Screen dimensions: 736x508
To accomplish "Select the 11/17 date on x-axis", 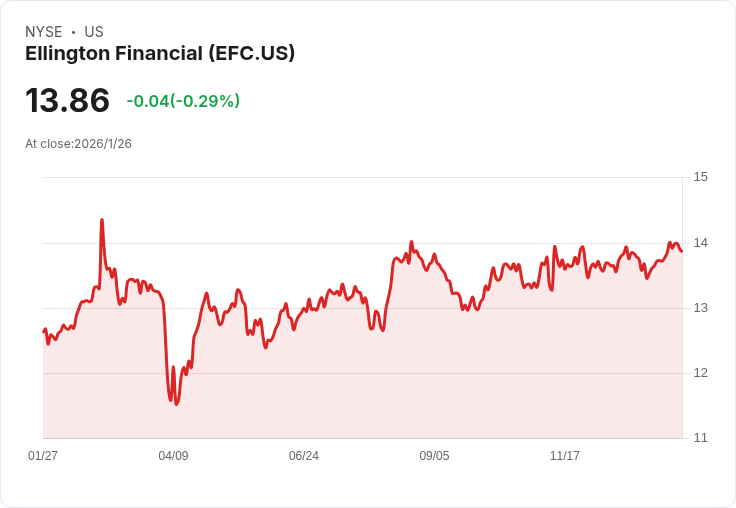I will coord(565,456).
